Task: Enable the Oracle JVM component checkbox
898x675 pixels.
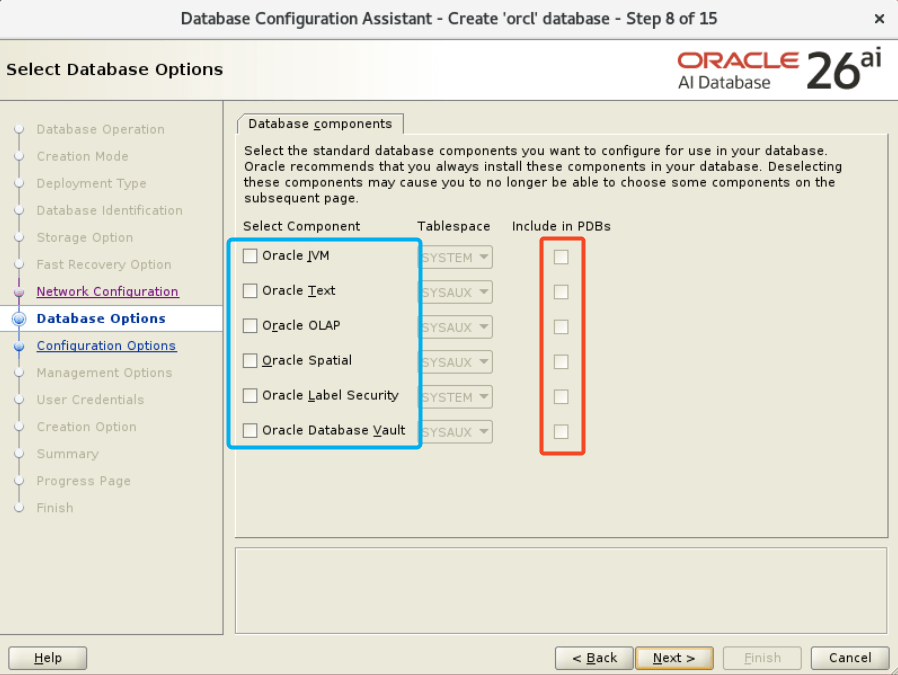Action: pyautogui.click(x=250, y=256)
